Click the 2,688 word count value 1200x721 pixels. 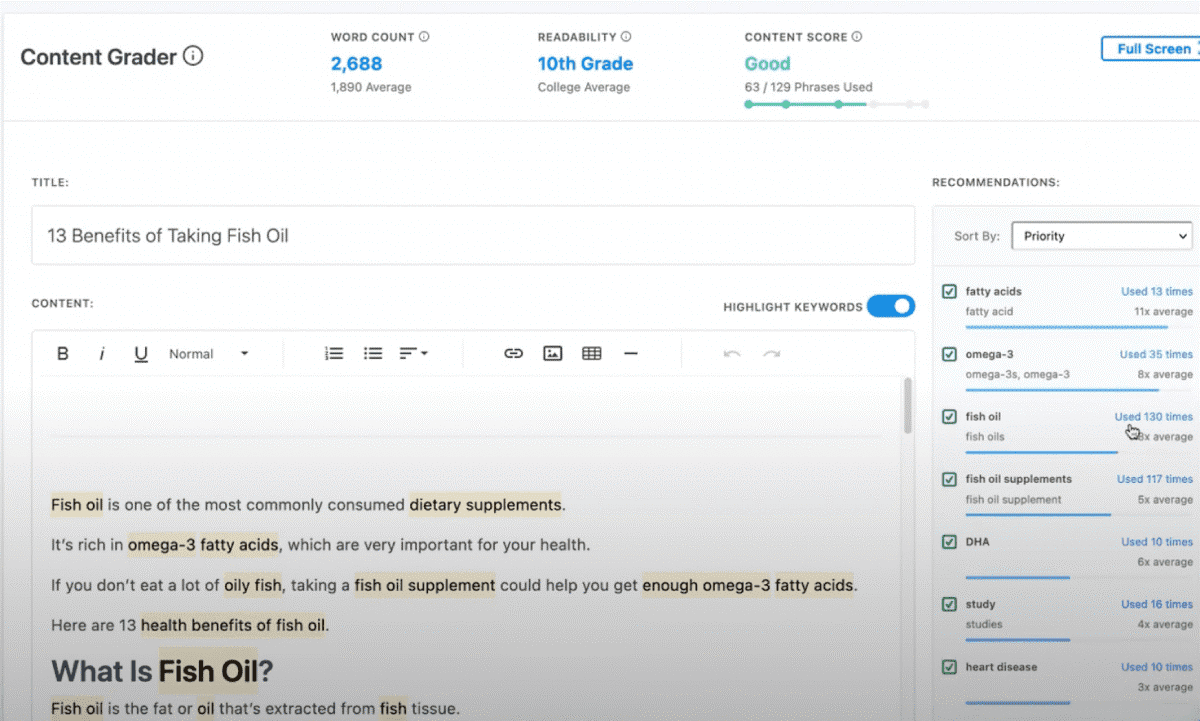click(x=356, y=63)
